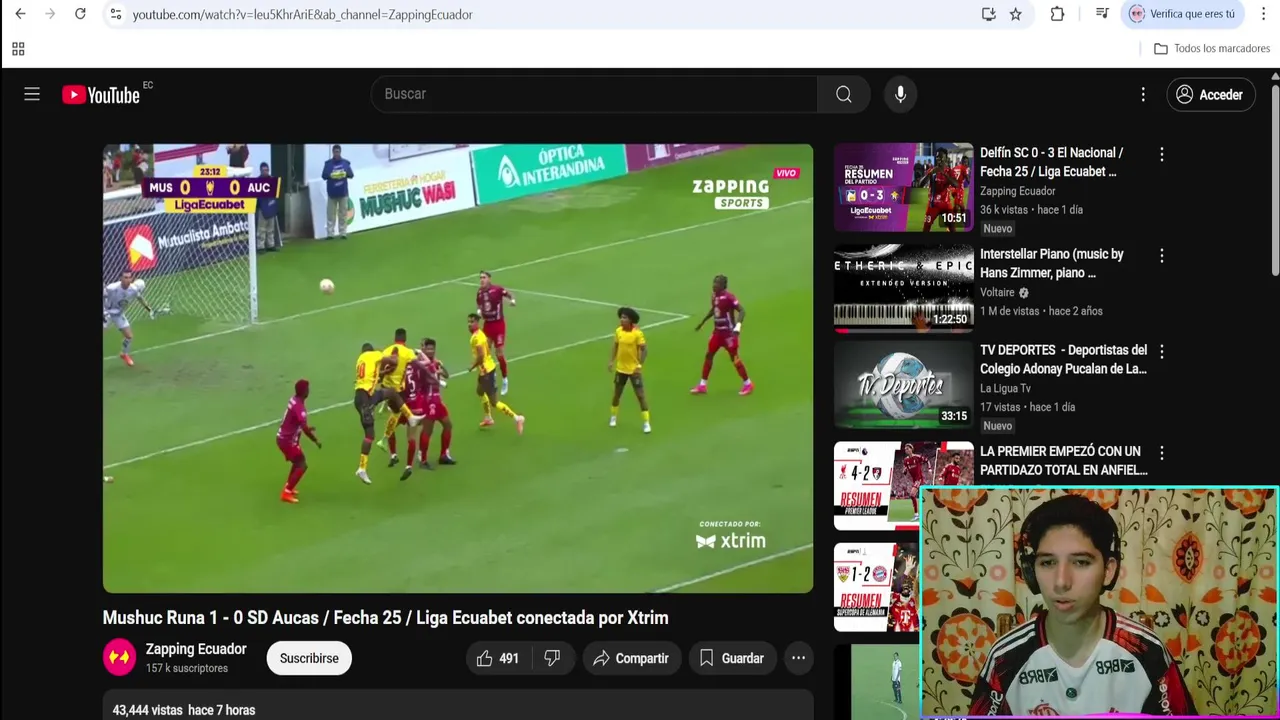Click the magnifying glass search button
Viewport: 1280px width, 720px height.
[844, 94]
